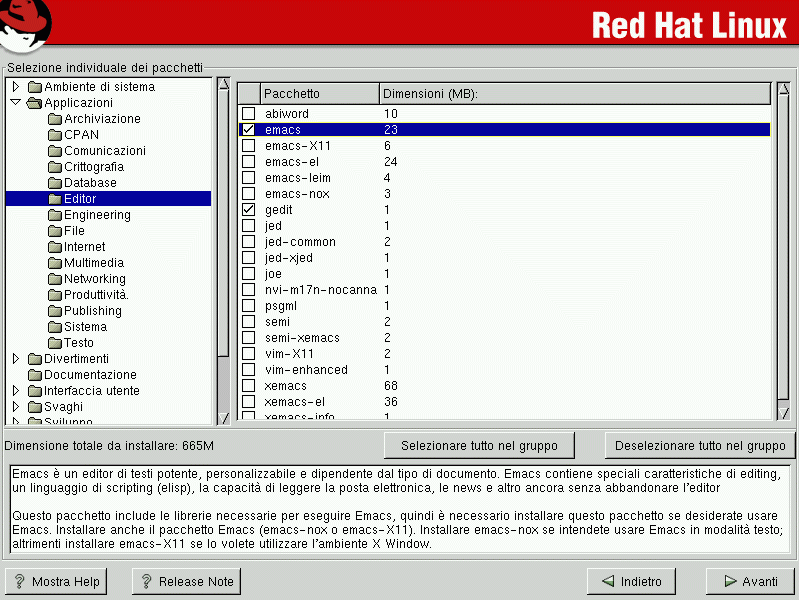Click the Crittografia folder icon
This screenshot has width=799, height=600.
(x=55, y=167)
